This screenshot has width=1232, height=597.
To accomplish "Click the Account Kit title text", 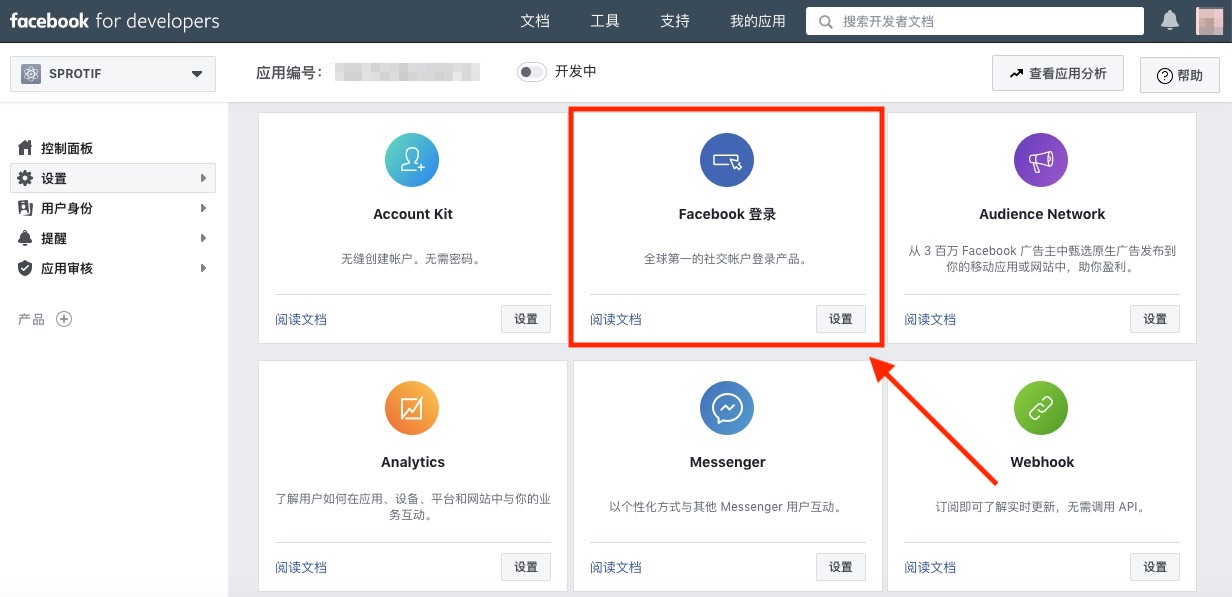I will tap(413, 214).
